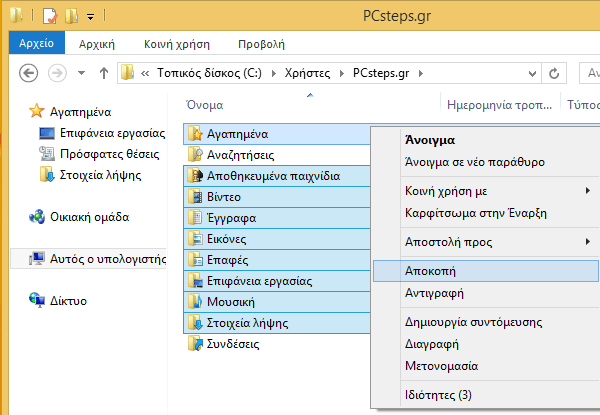Select Οικιακή ομάδα in the navigation pane
Screen dimensions: 600x415
coord(79,217)
